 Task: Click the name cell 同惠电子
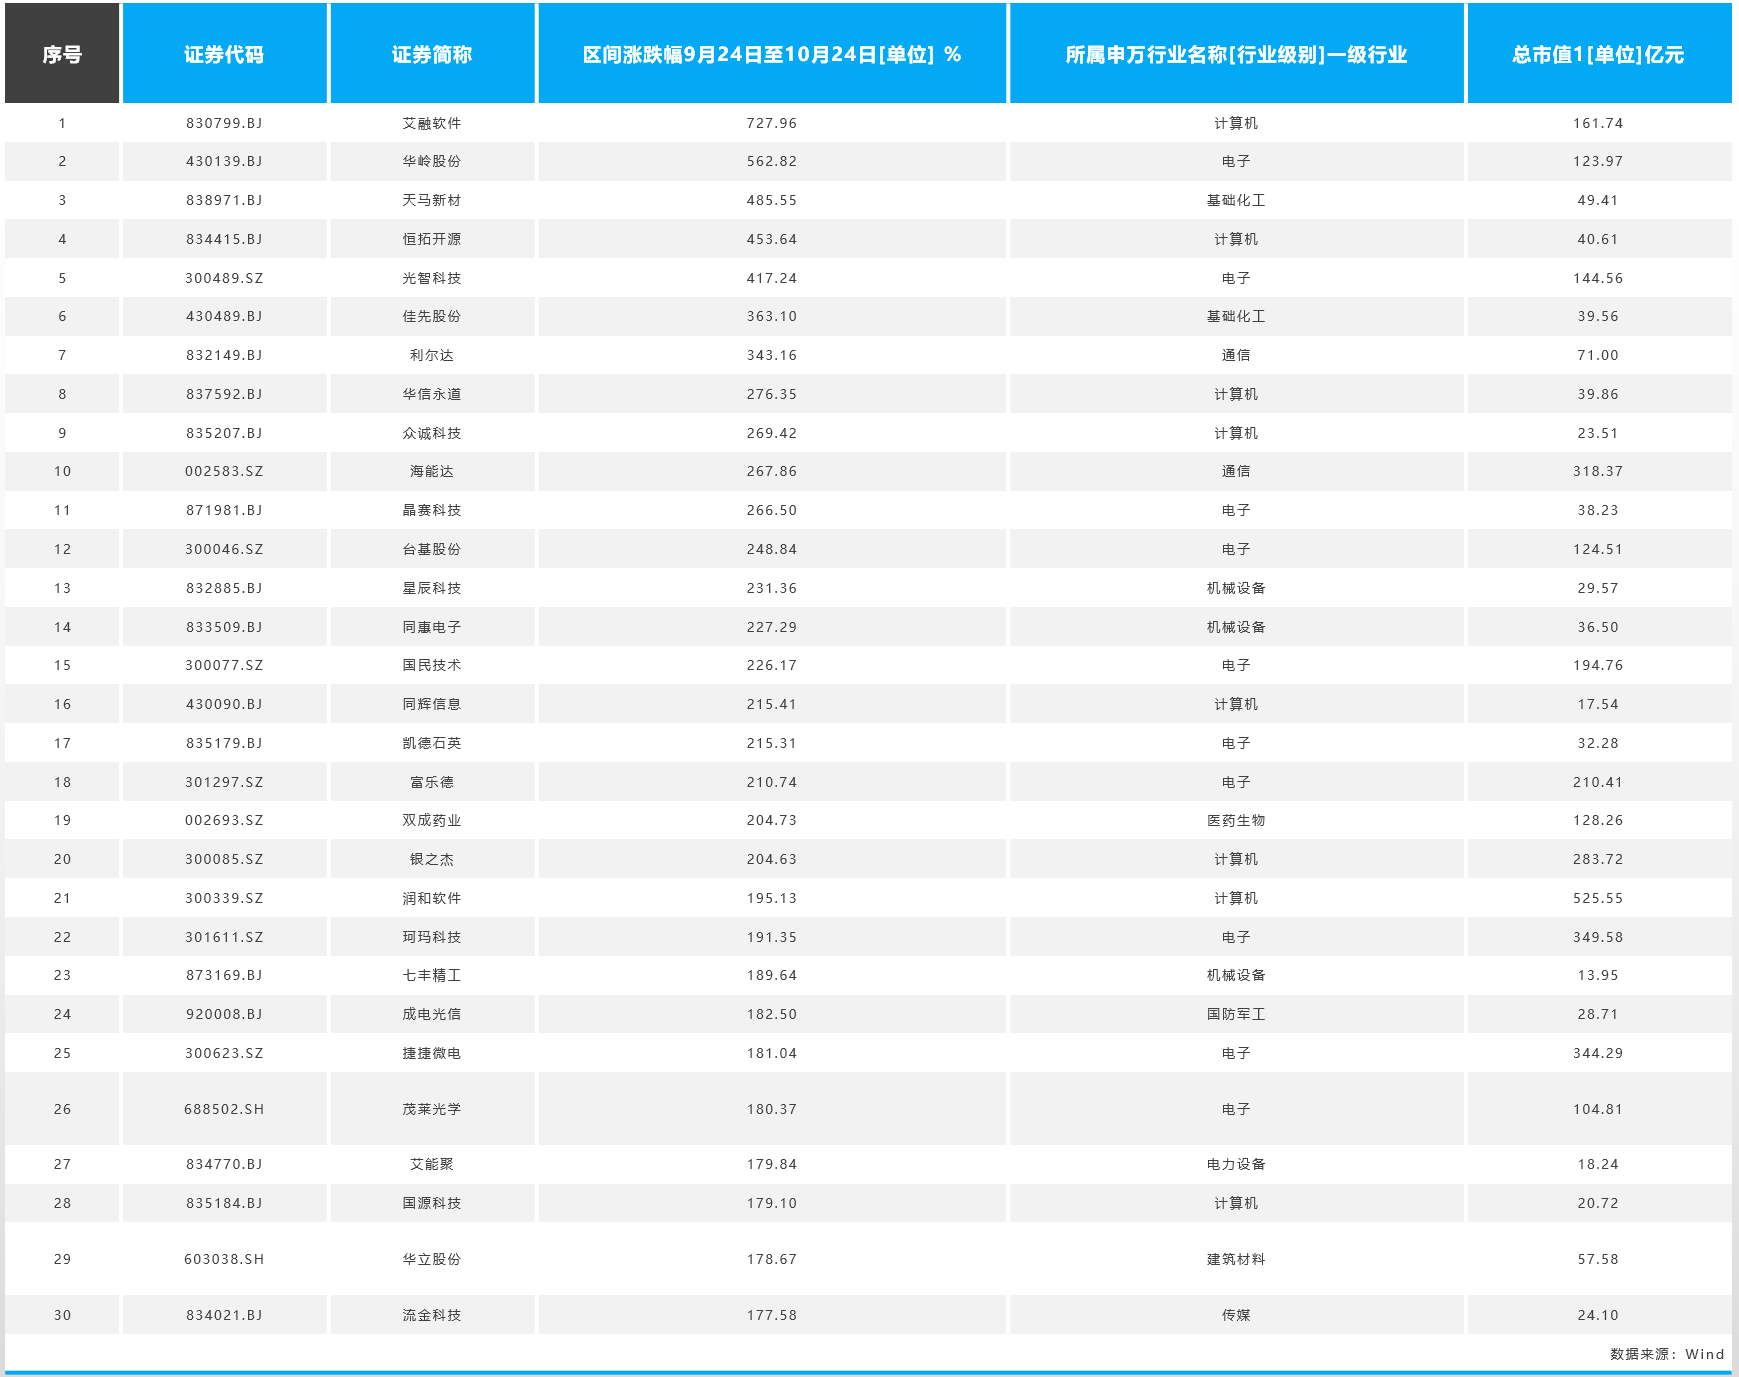pos(432,627)
